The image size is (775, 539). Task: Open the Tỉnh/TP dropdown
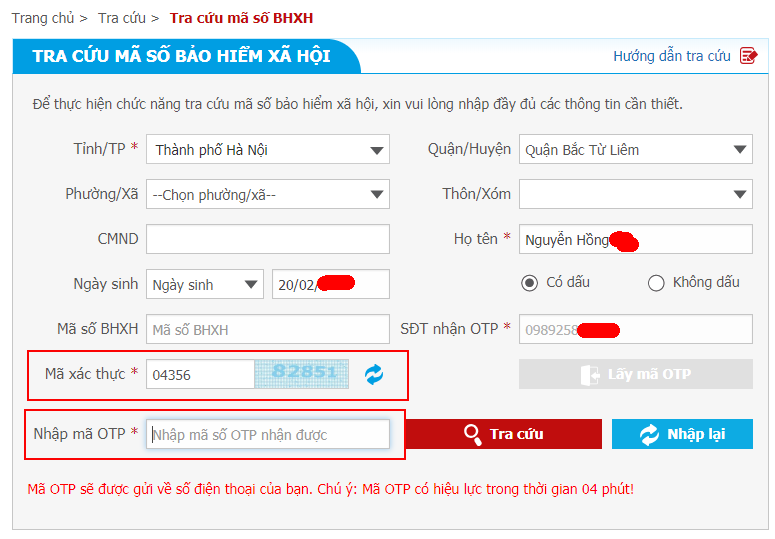[x=267, y=149]
